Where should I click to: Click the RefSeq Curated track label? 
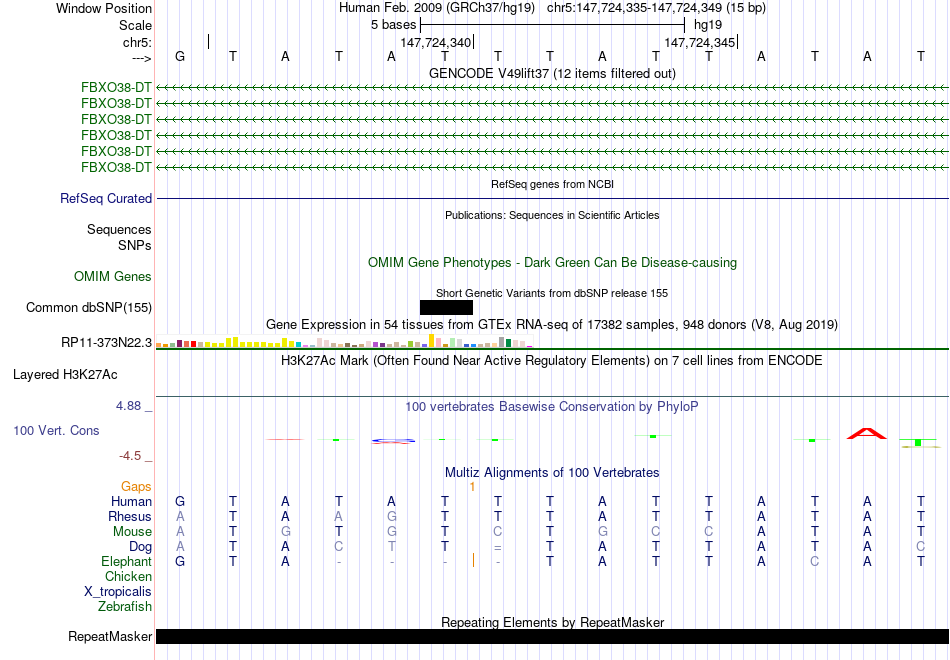coord(106,198)
